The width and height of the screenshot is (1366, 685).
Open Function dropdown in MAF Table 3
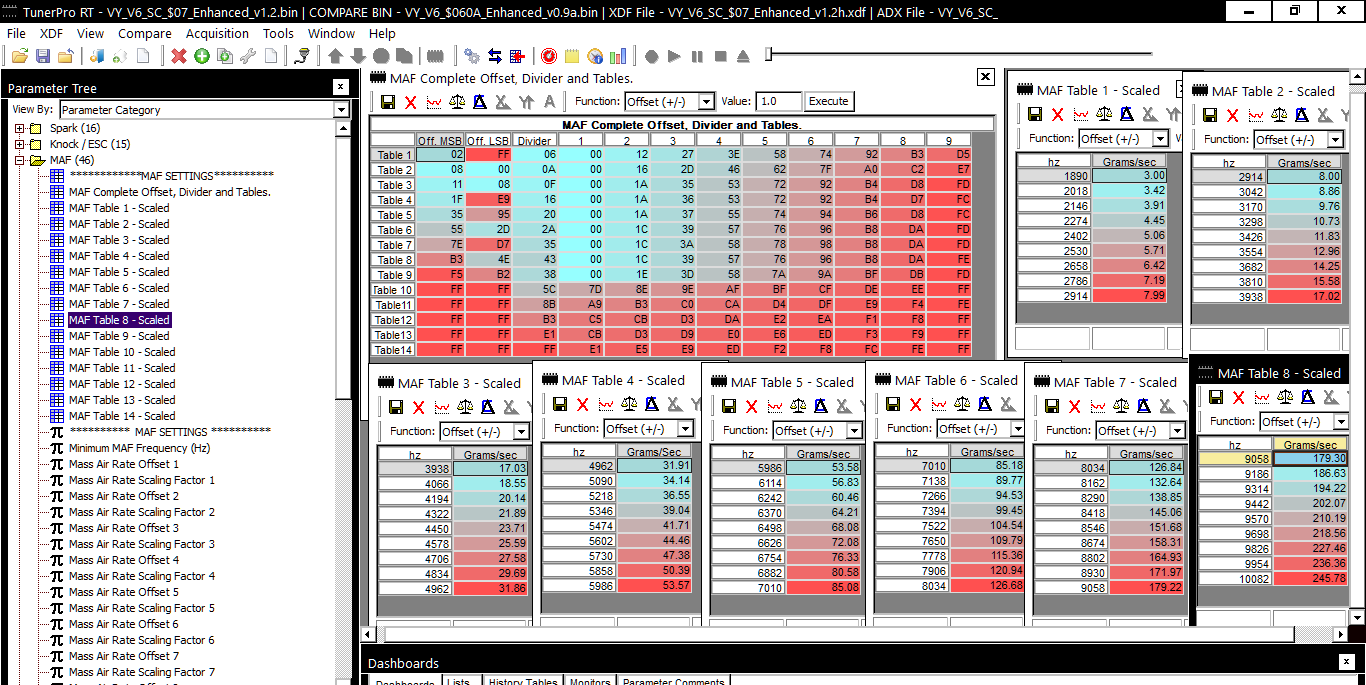pyautogui.click(x=521, y=431)
